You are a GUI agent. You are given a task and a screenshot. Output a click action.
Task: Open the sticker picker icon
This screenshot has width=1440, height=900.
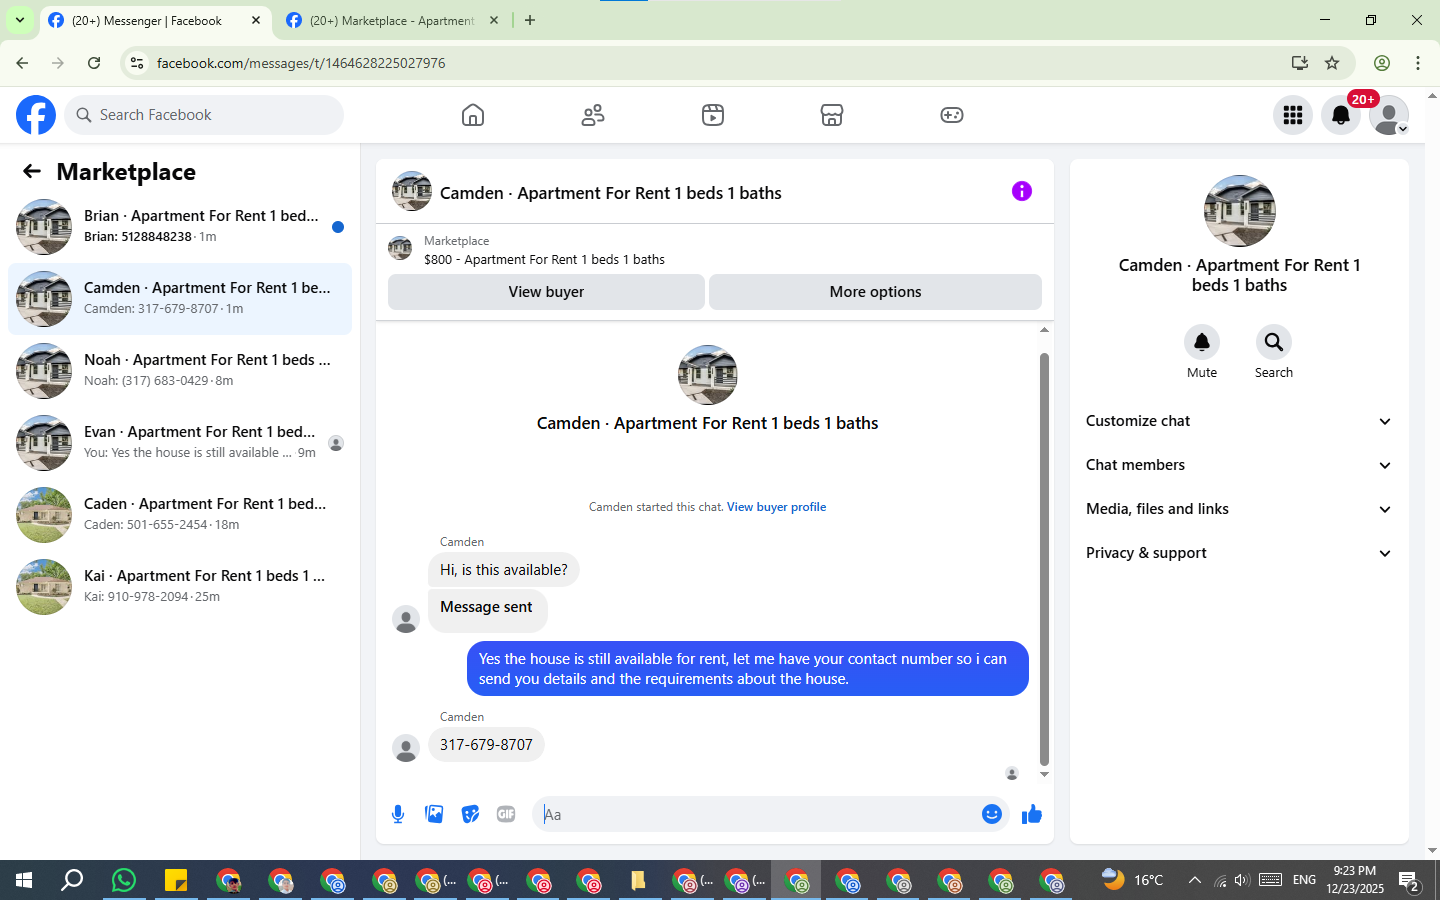coord(470,814)
